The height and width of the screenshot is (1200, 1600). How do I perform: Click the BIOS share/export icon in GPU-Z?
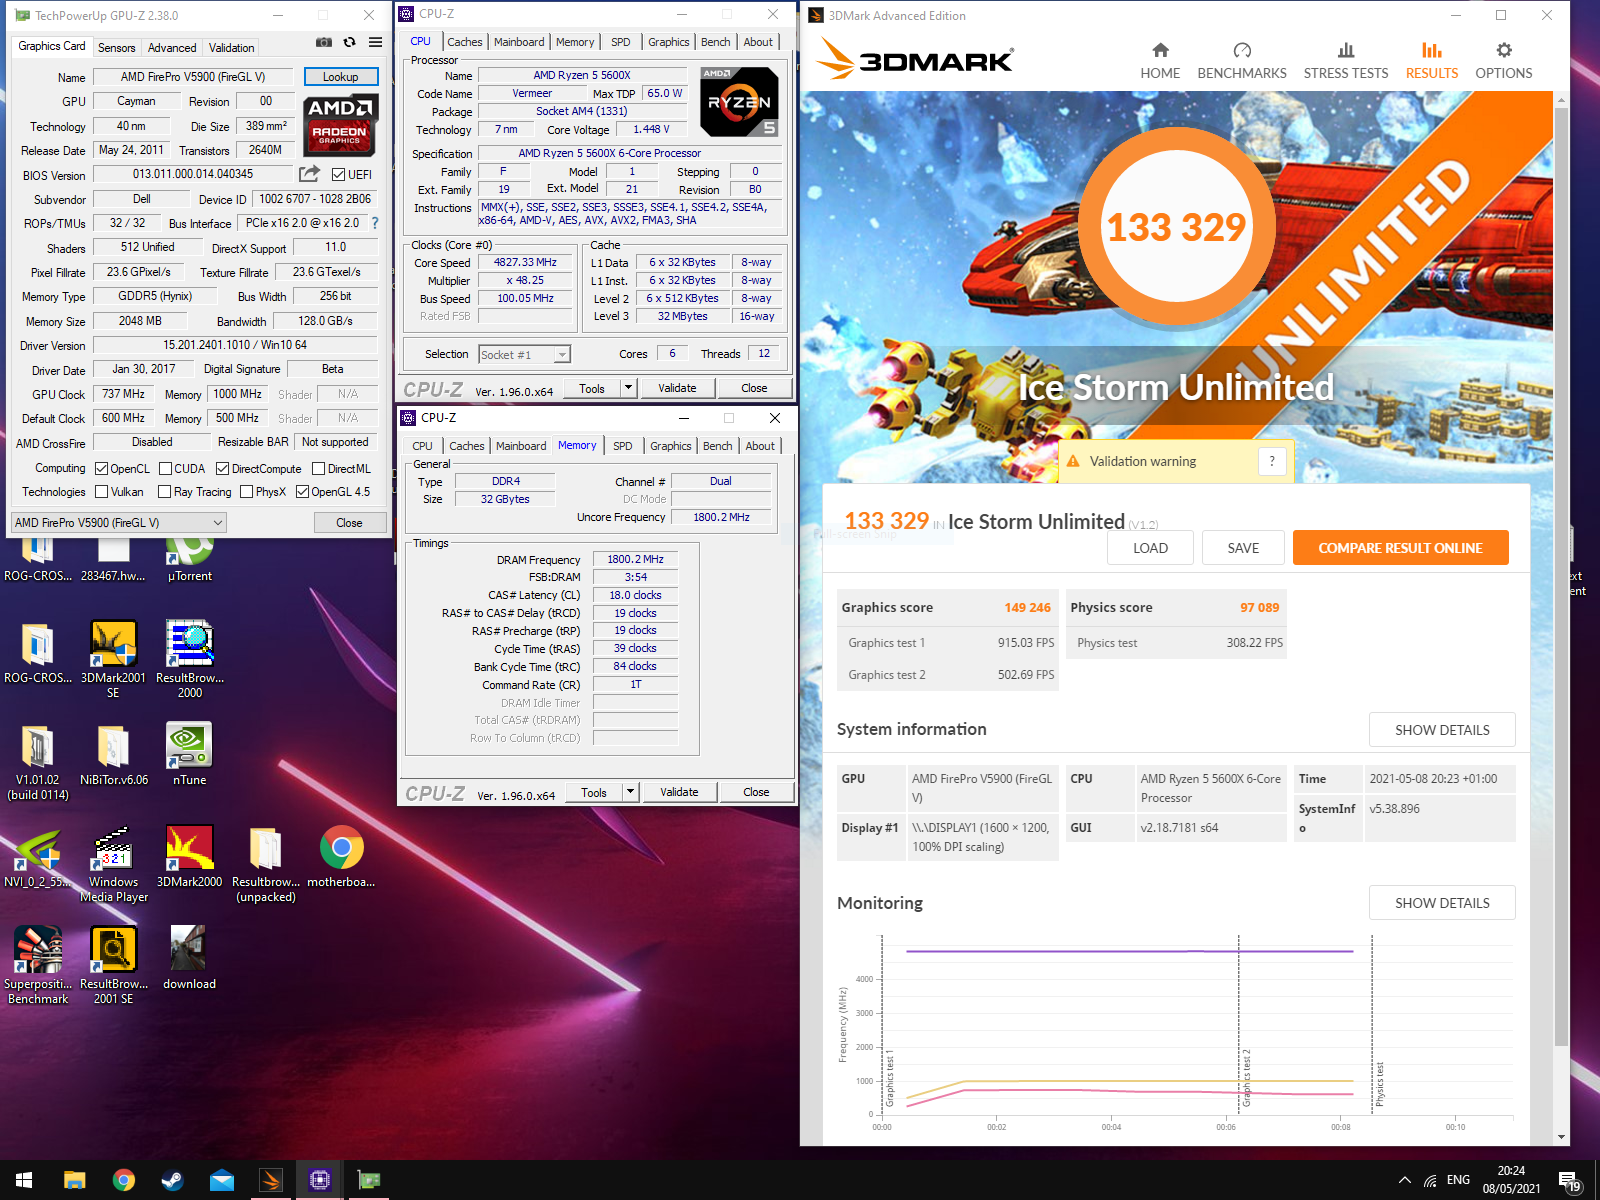click(309, 173)
